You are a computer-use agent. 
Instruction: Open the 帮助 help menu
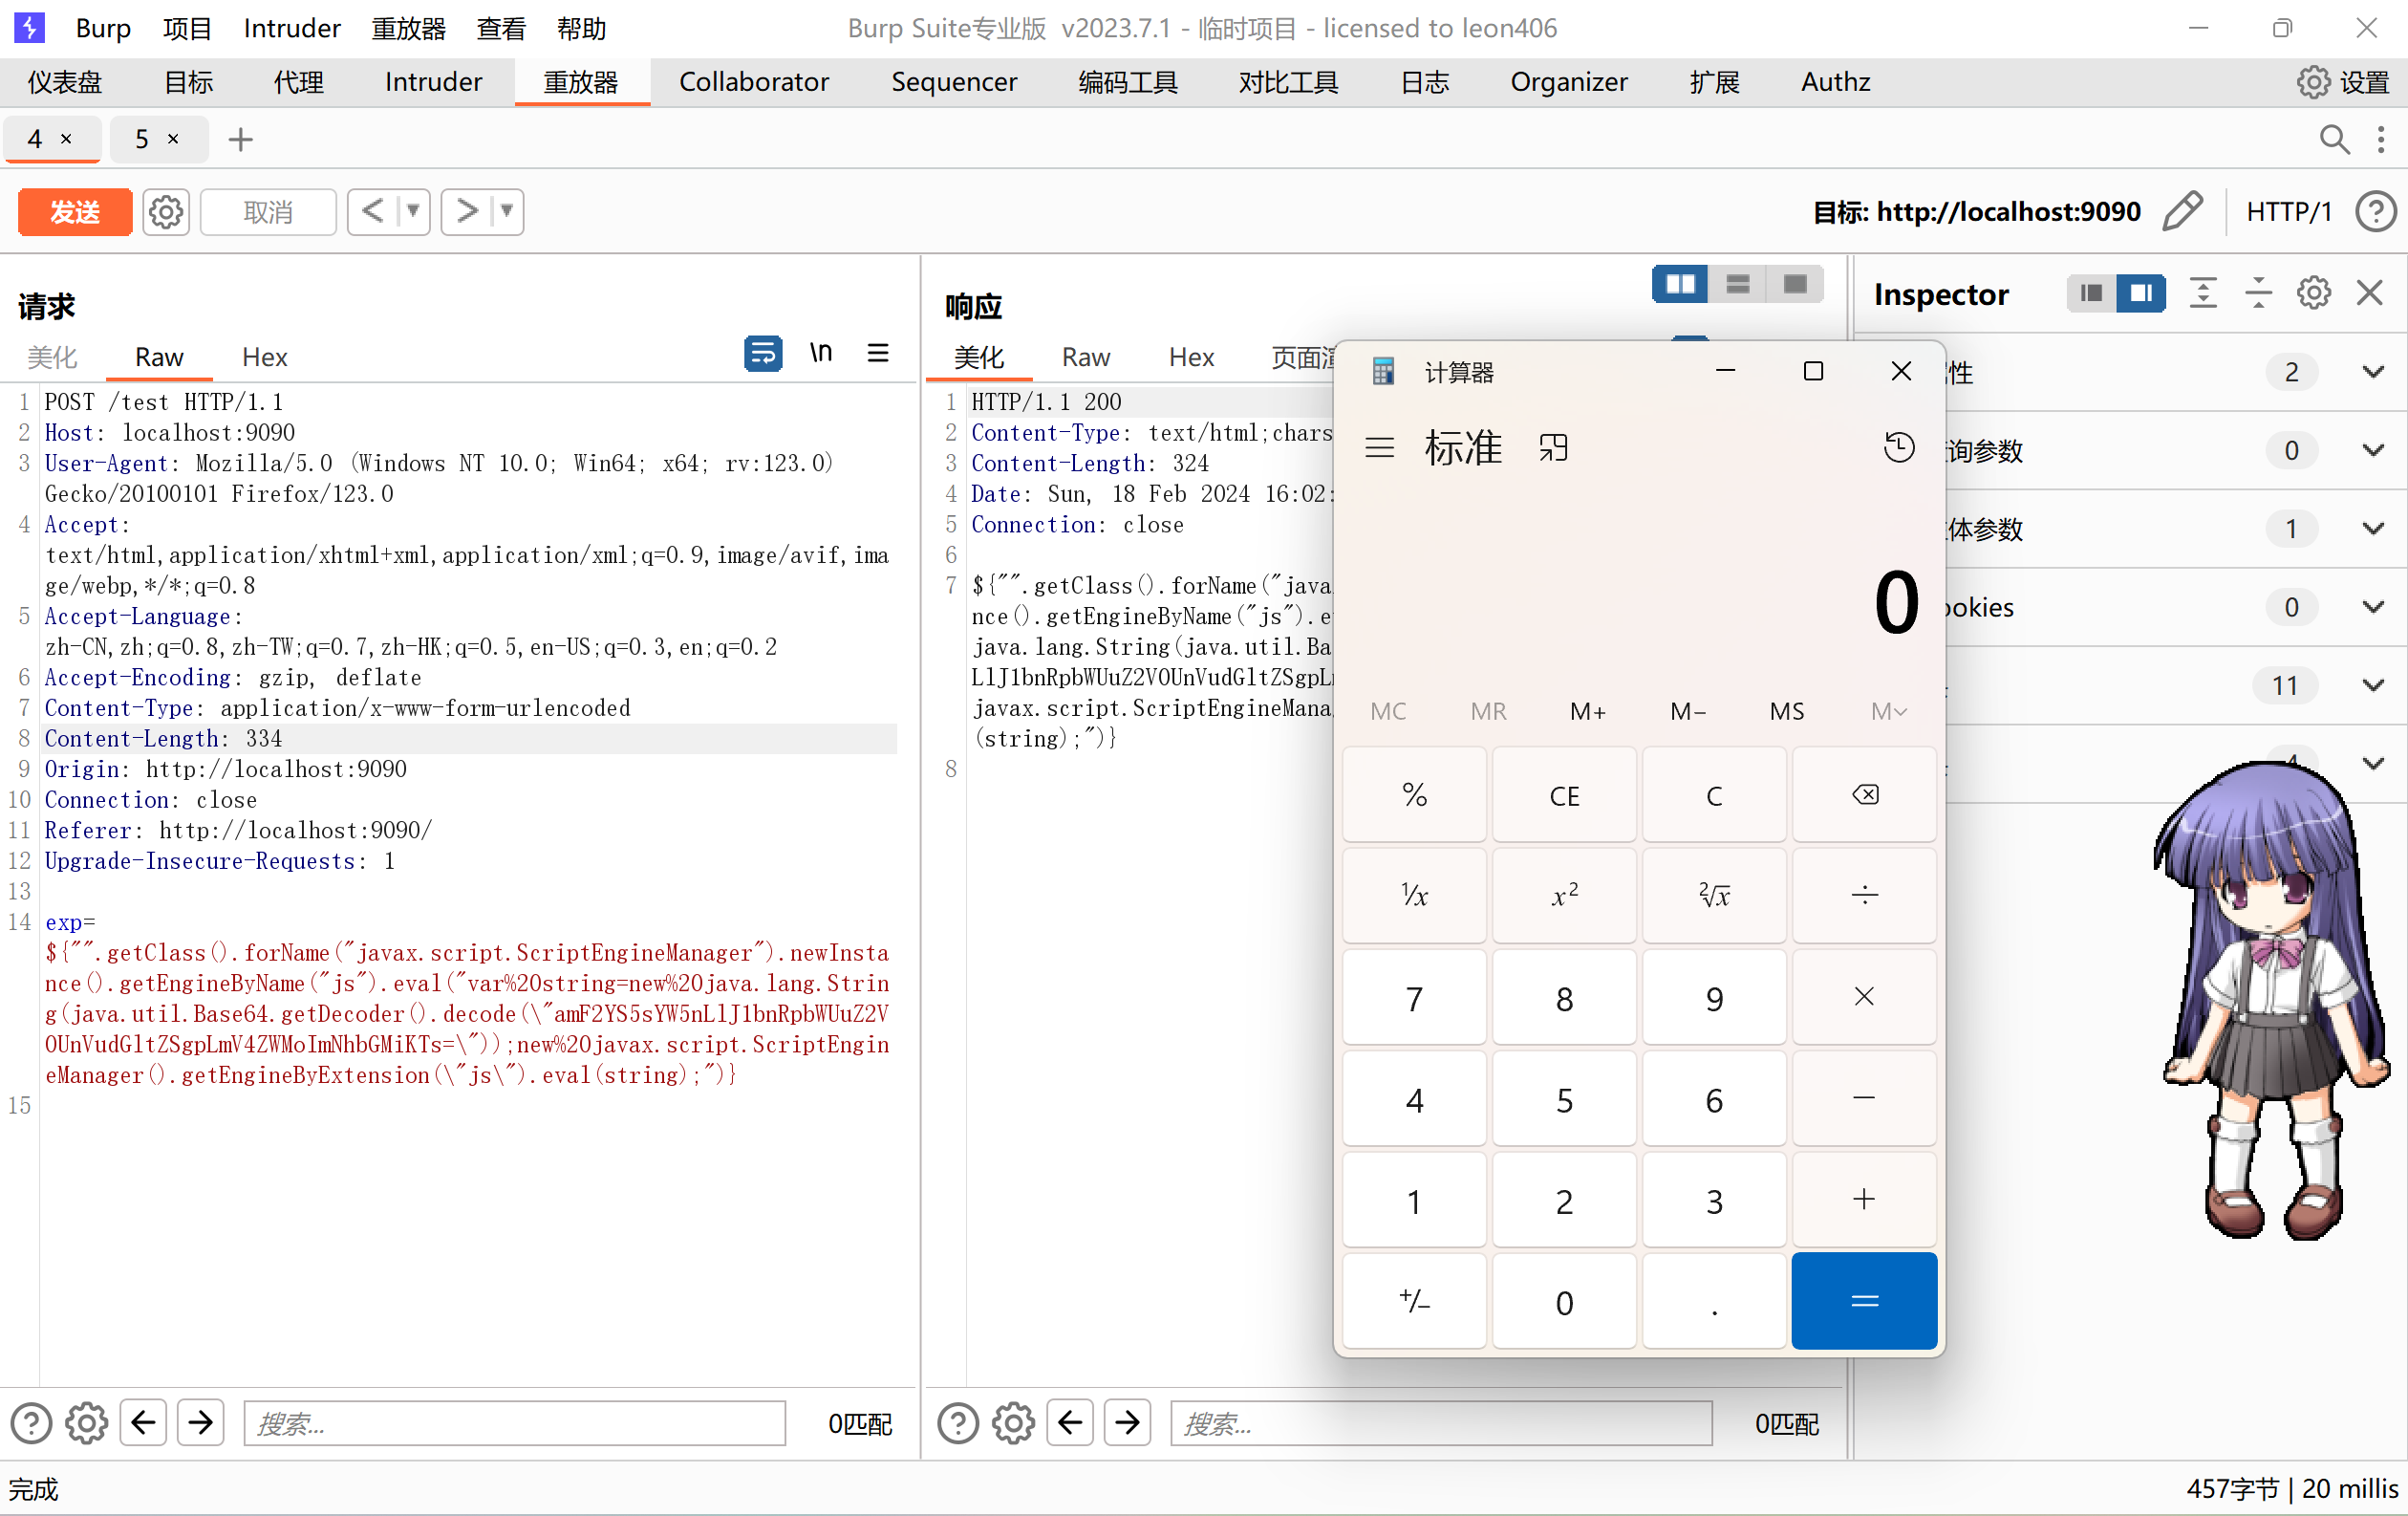pos(581,28)
